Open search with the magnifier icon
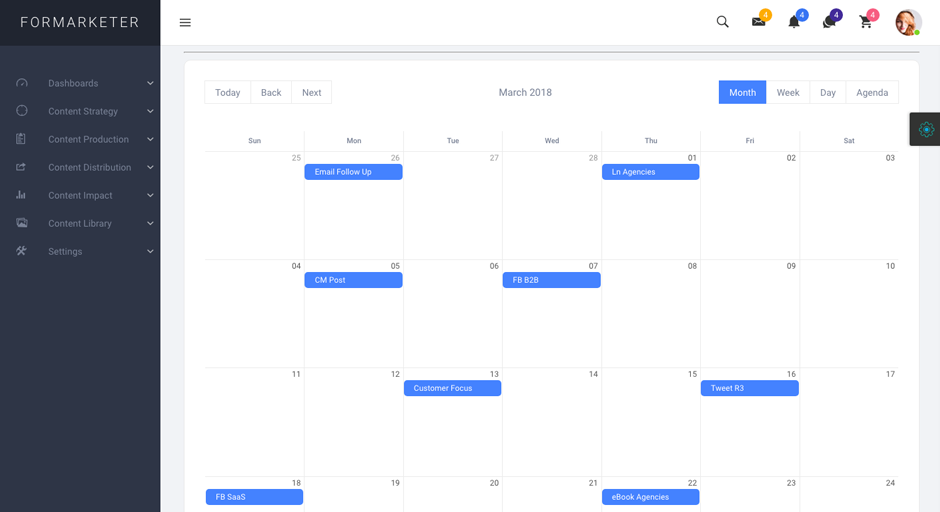The width and height of the screenshot is (940, 512). pos(722,22)
